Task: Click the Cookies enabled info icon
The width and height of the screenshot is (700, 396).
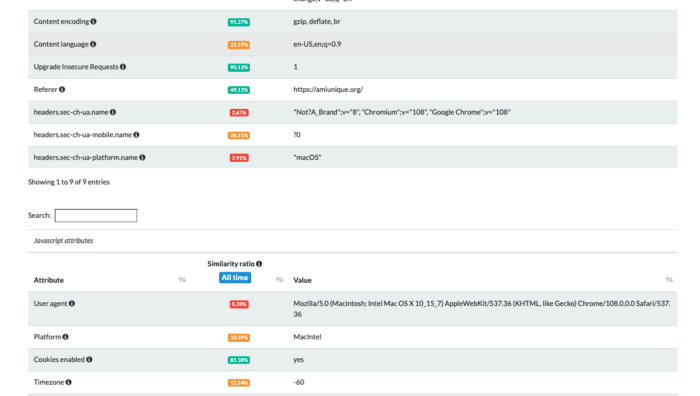Action: click(89, 360)
